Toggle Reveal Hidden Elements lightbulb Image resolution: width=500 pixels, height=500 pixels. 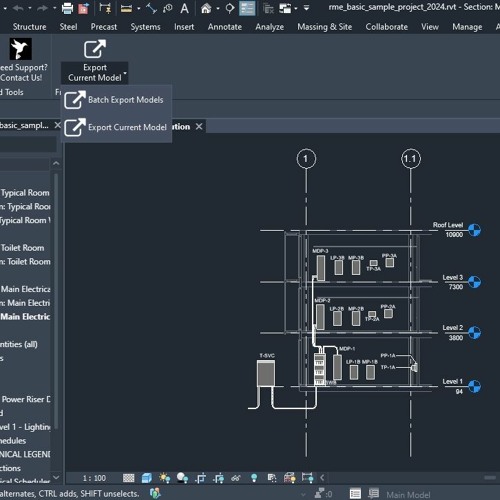tap(254, 478)
